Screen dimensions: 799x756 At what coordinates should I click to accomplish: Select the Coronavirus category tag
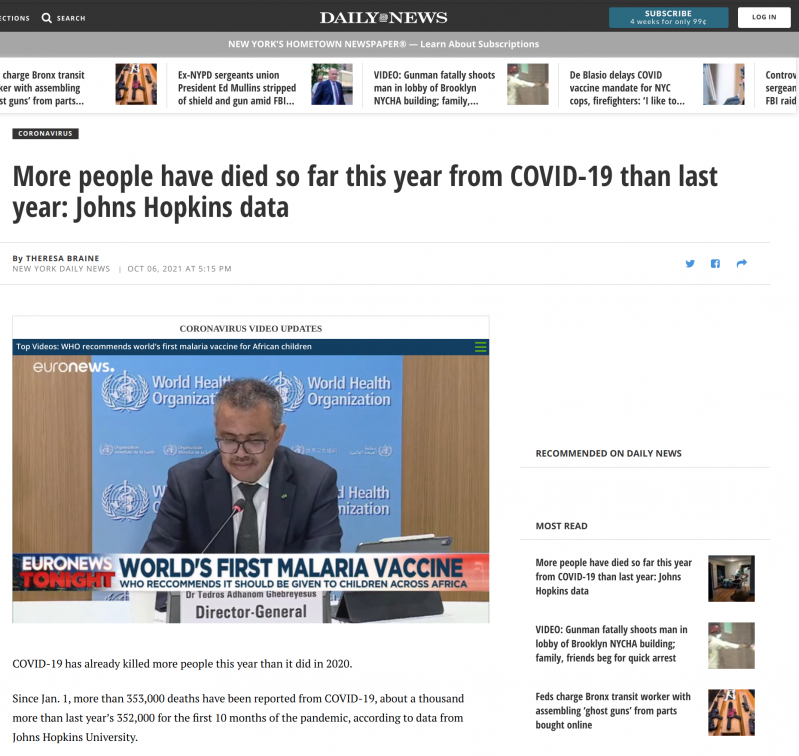click(45, 133)
